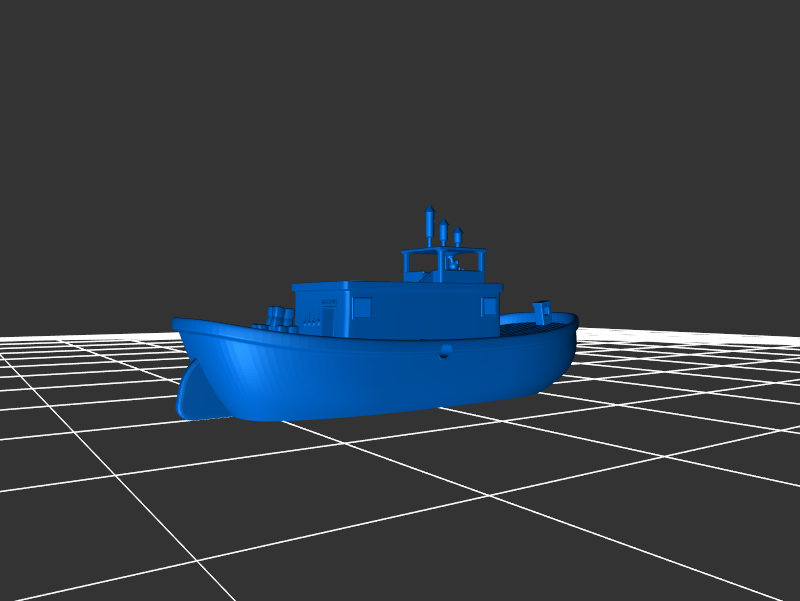
Task: Click the tallest smokestack on the boat
Action: coord(430,224)
